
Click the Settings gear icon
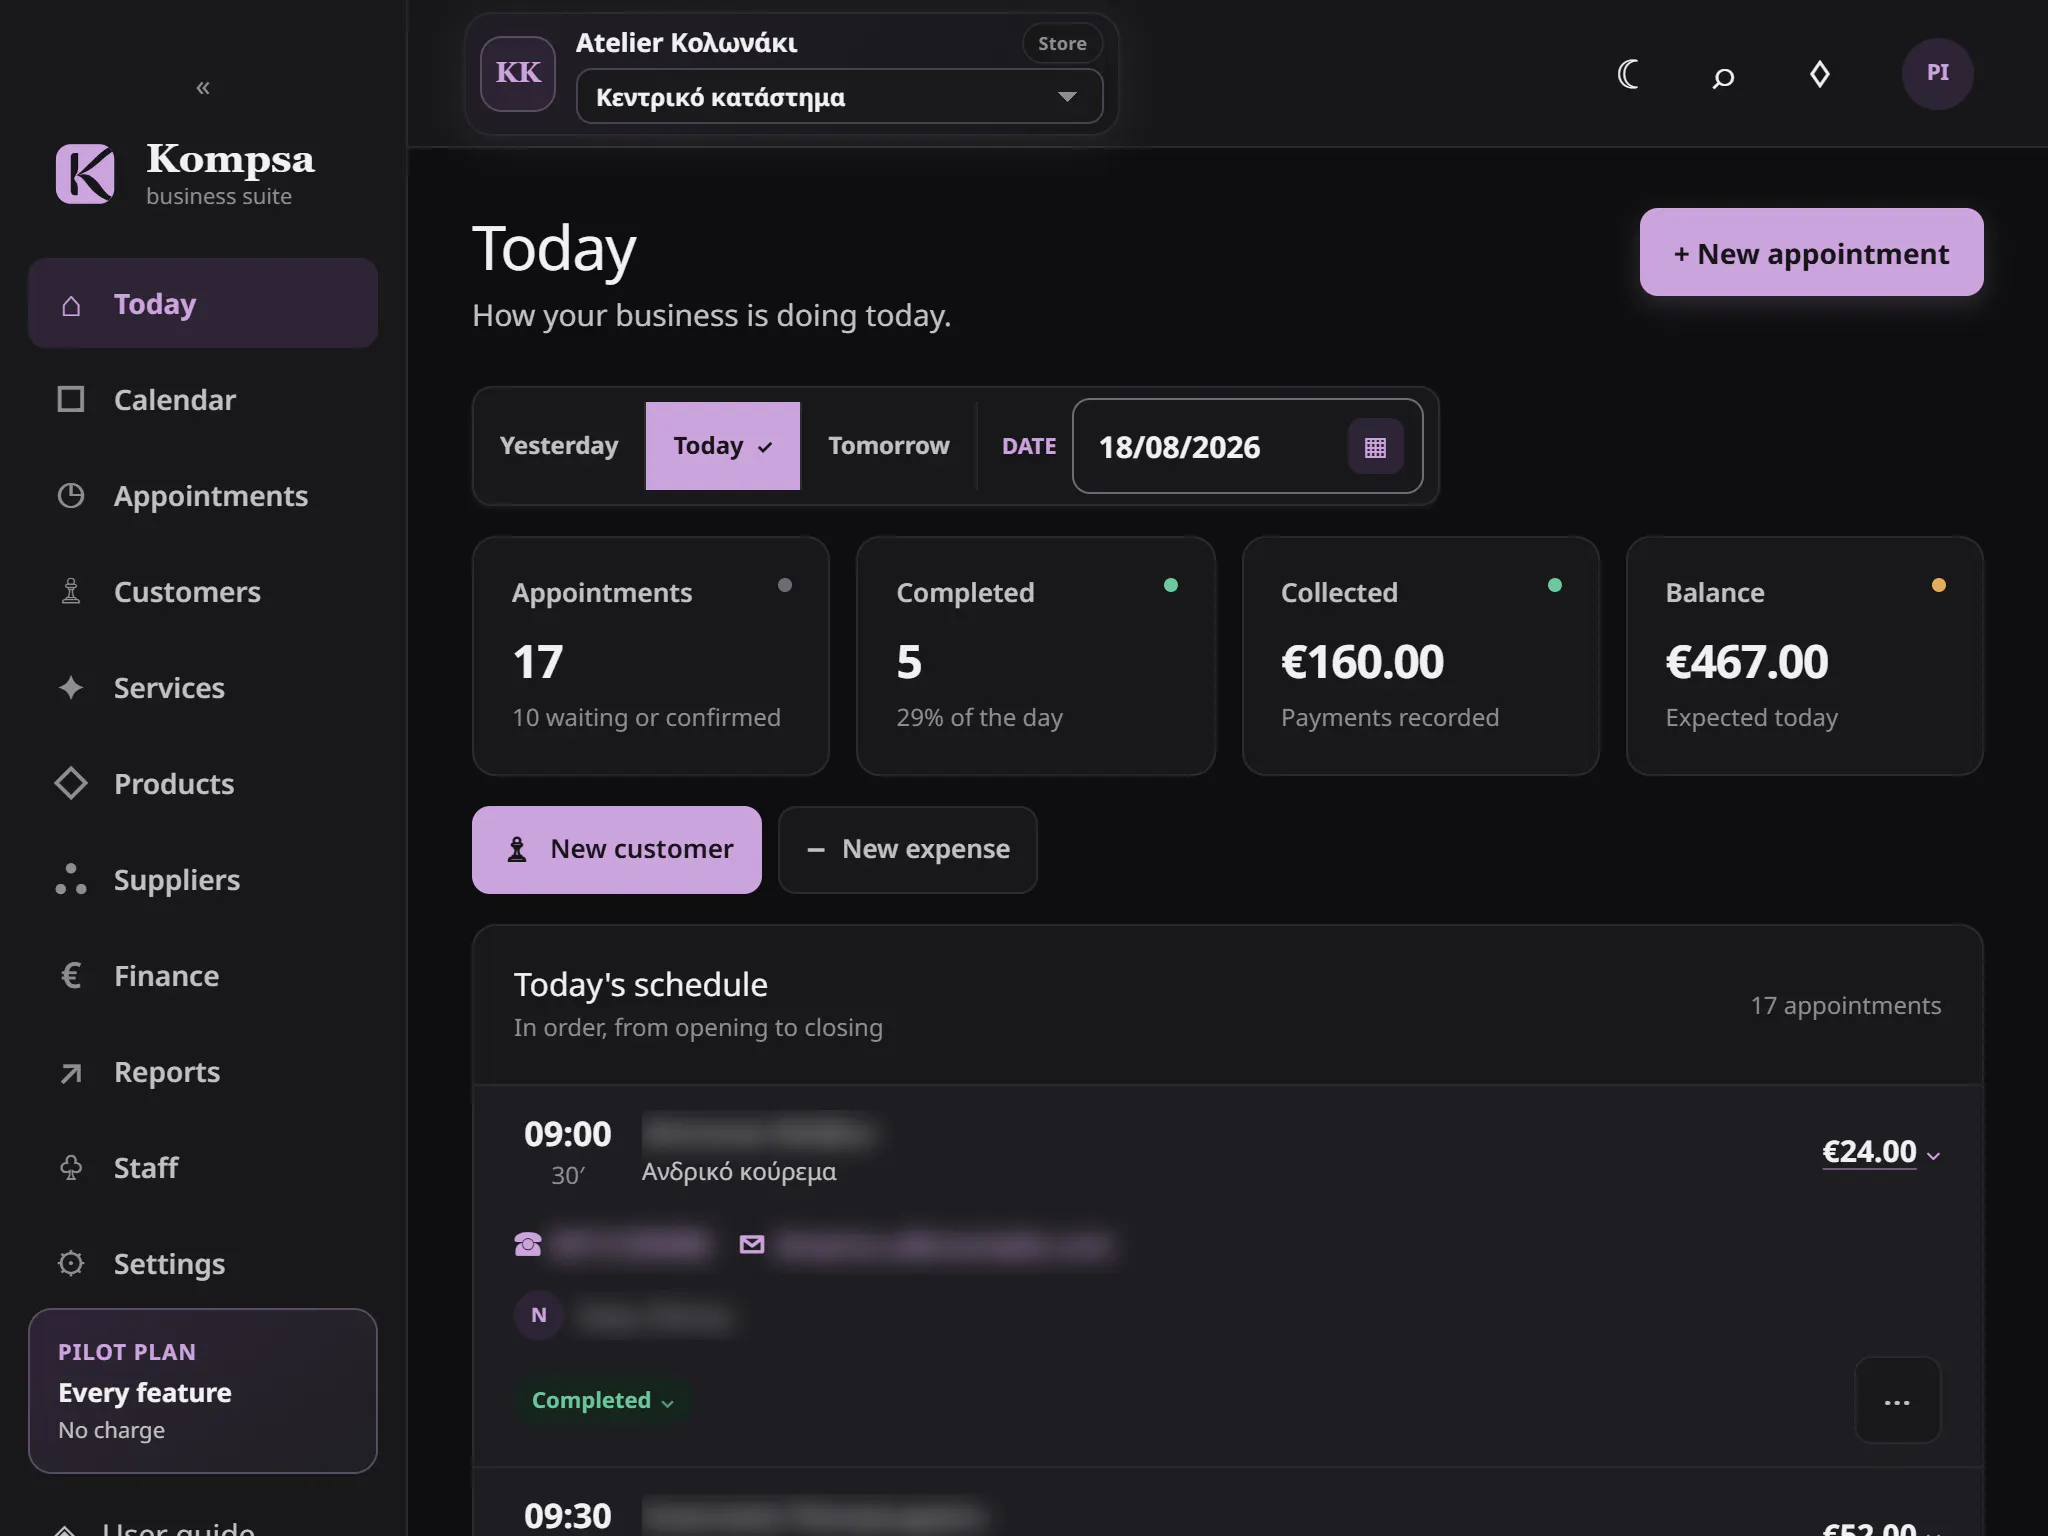tap(71, 1264)
